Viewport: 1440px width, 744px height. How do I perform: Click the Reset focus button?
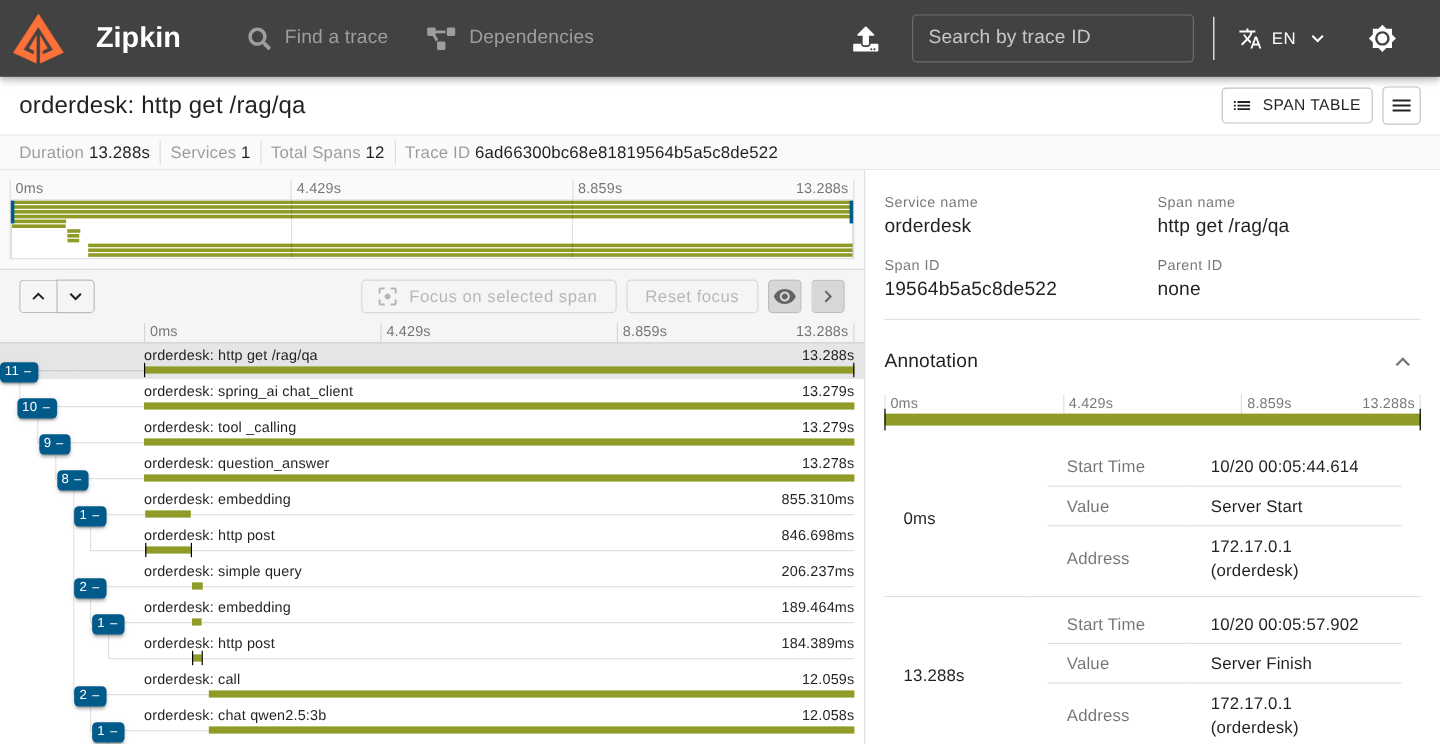point(692,296)
